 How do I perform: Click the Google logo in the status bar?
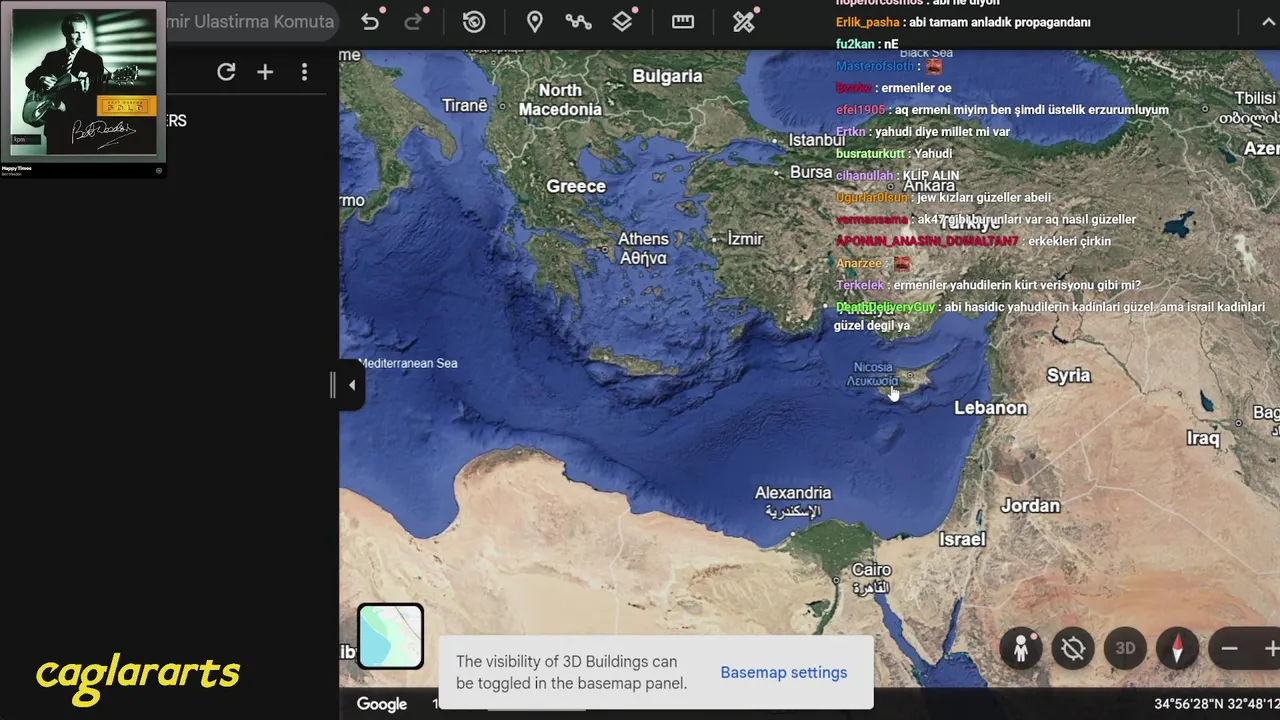coord(382,704)
